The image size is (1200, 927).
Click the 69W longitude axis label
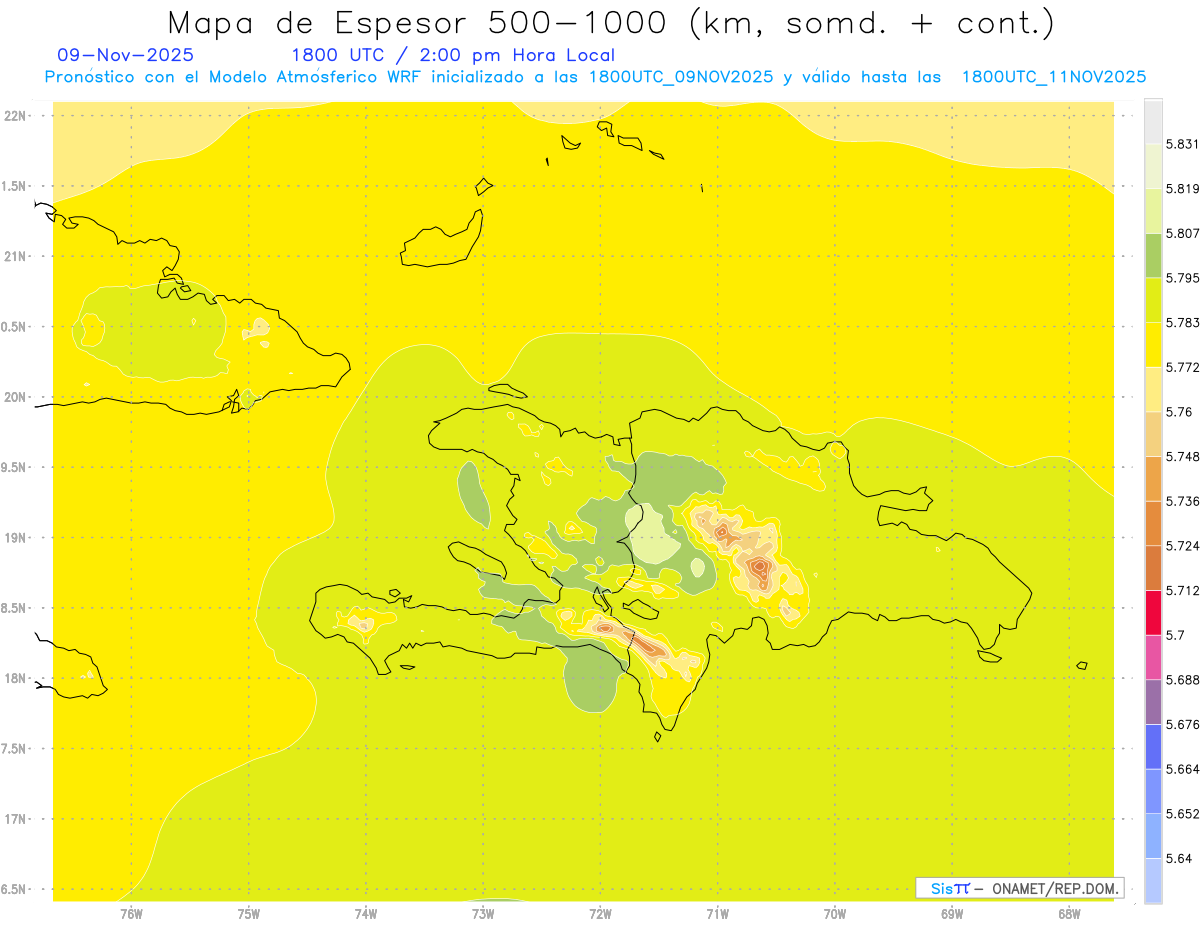952,914
